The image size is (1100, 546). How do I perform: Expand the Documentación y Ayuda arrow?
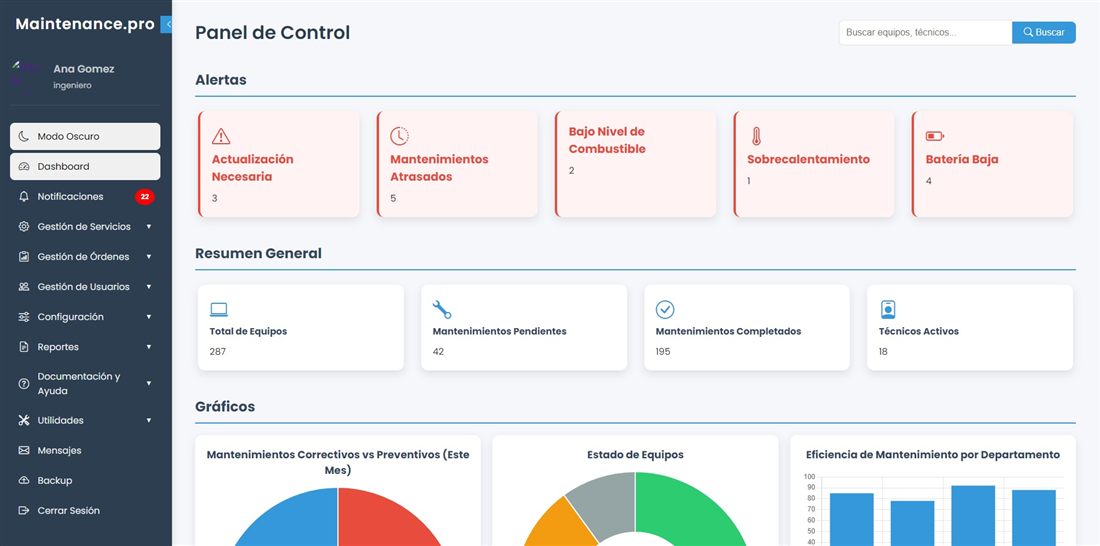(149, 383)
